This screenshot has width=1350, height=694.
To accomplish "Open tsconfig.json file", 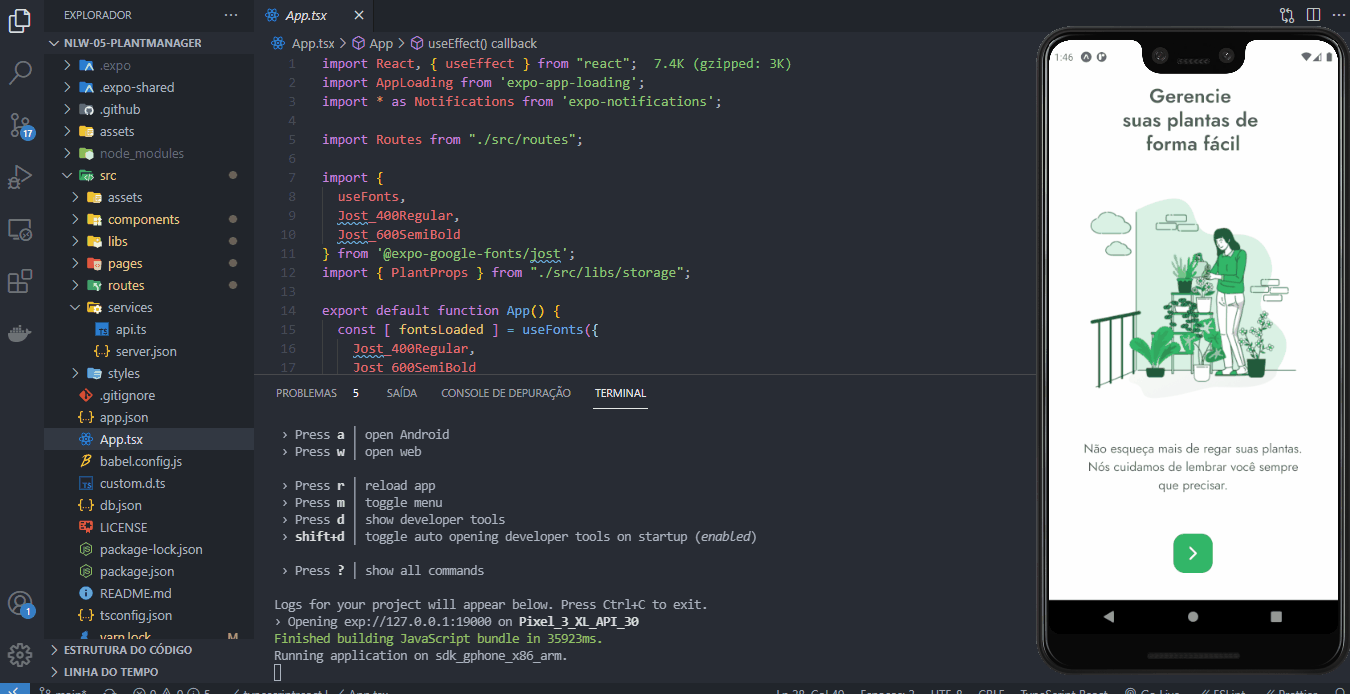I will (x=149, y=615).
